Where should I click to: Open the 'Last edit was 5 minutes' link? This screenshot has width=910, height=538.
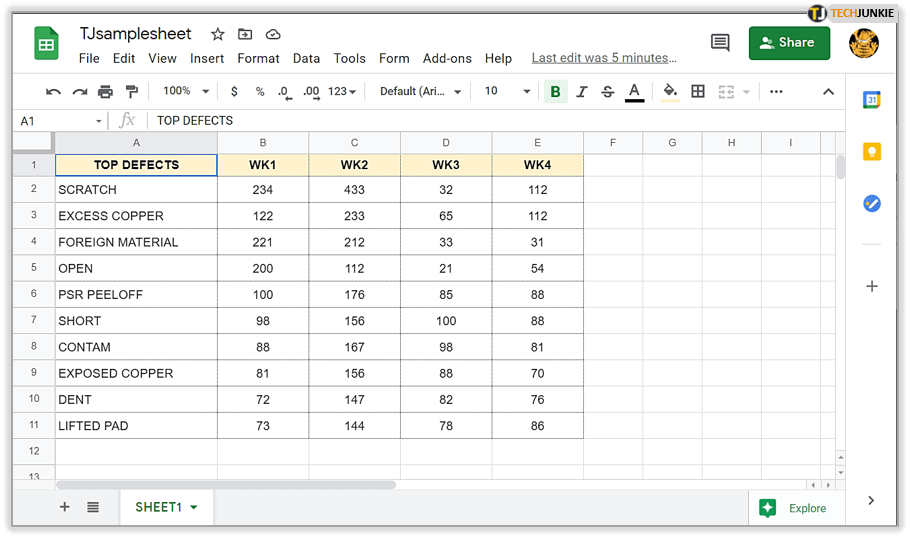(603, 59)
